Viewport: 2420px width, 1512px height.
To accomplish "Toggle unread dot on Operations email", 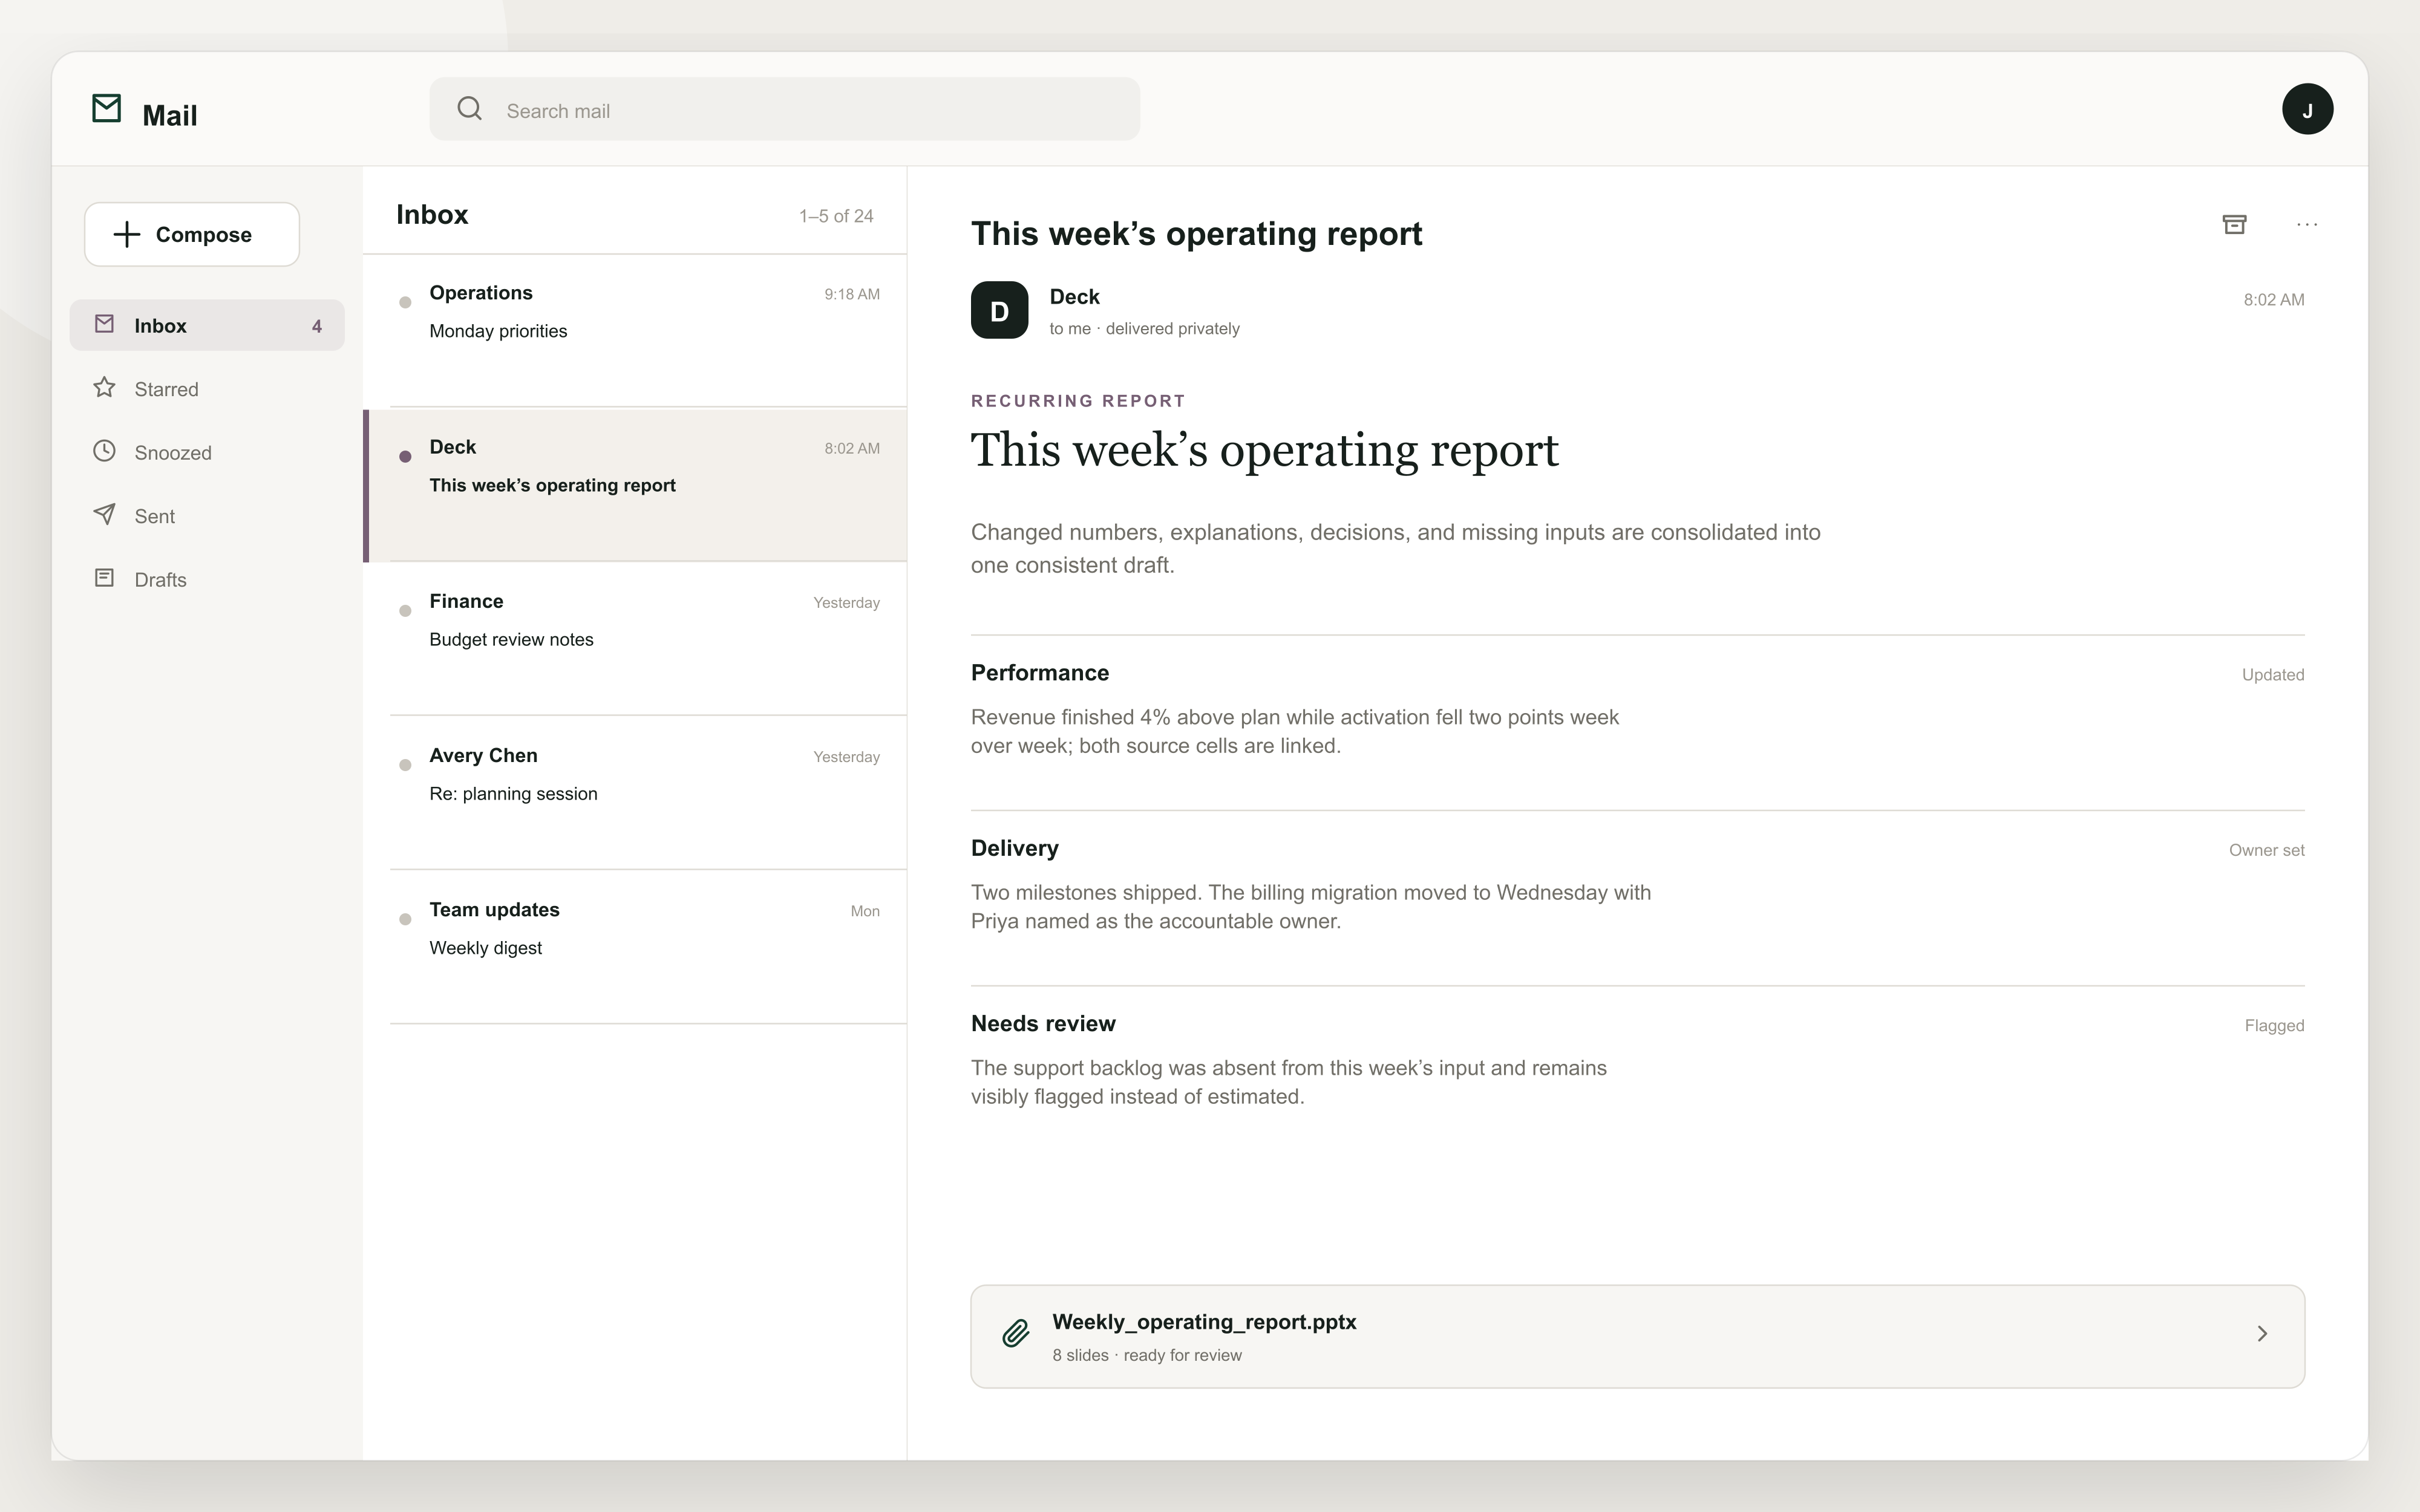I will tap(405, 302).
